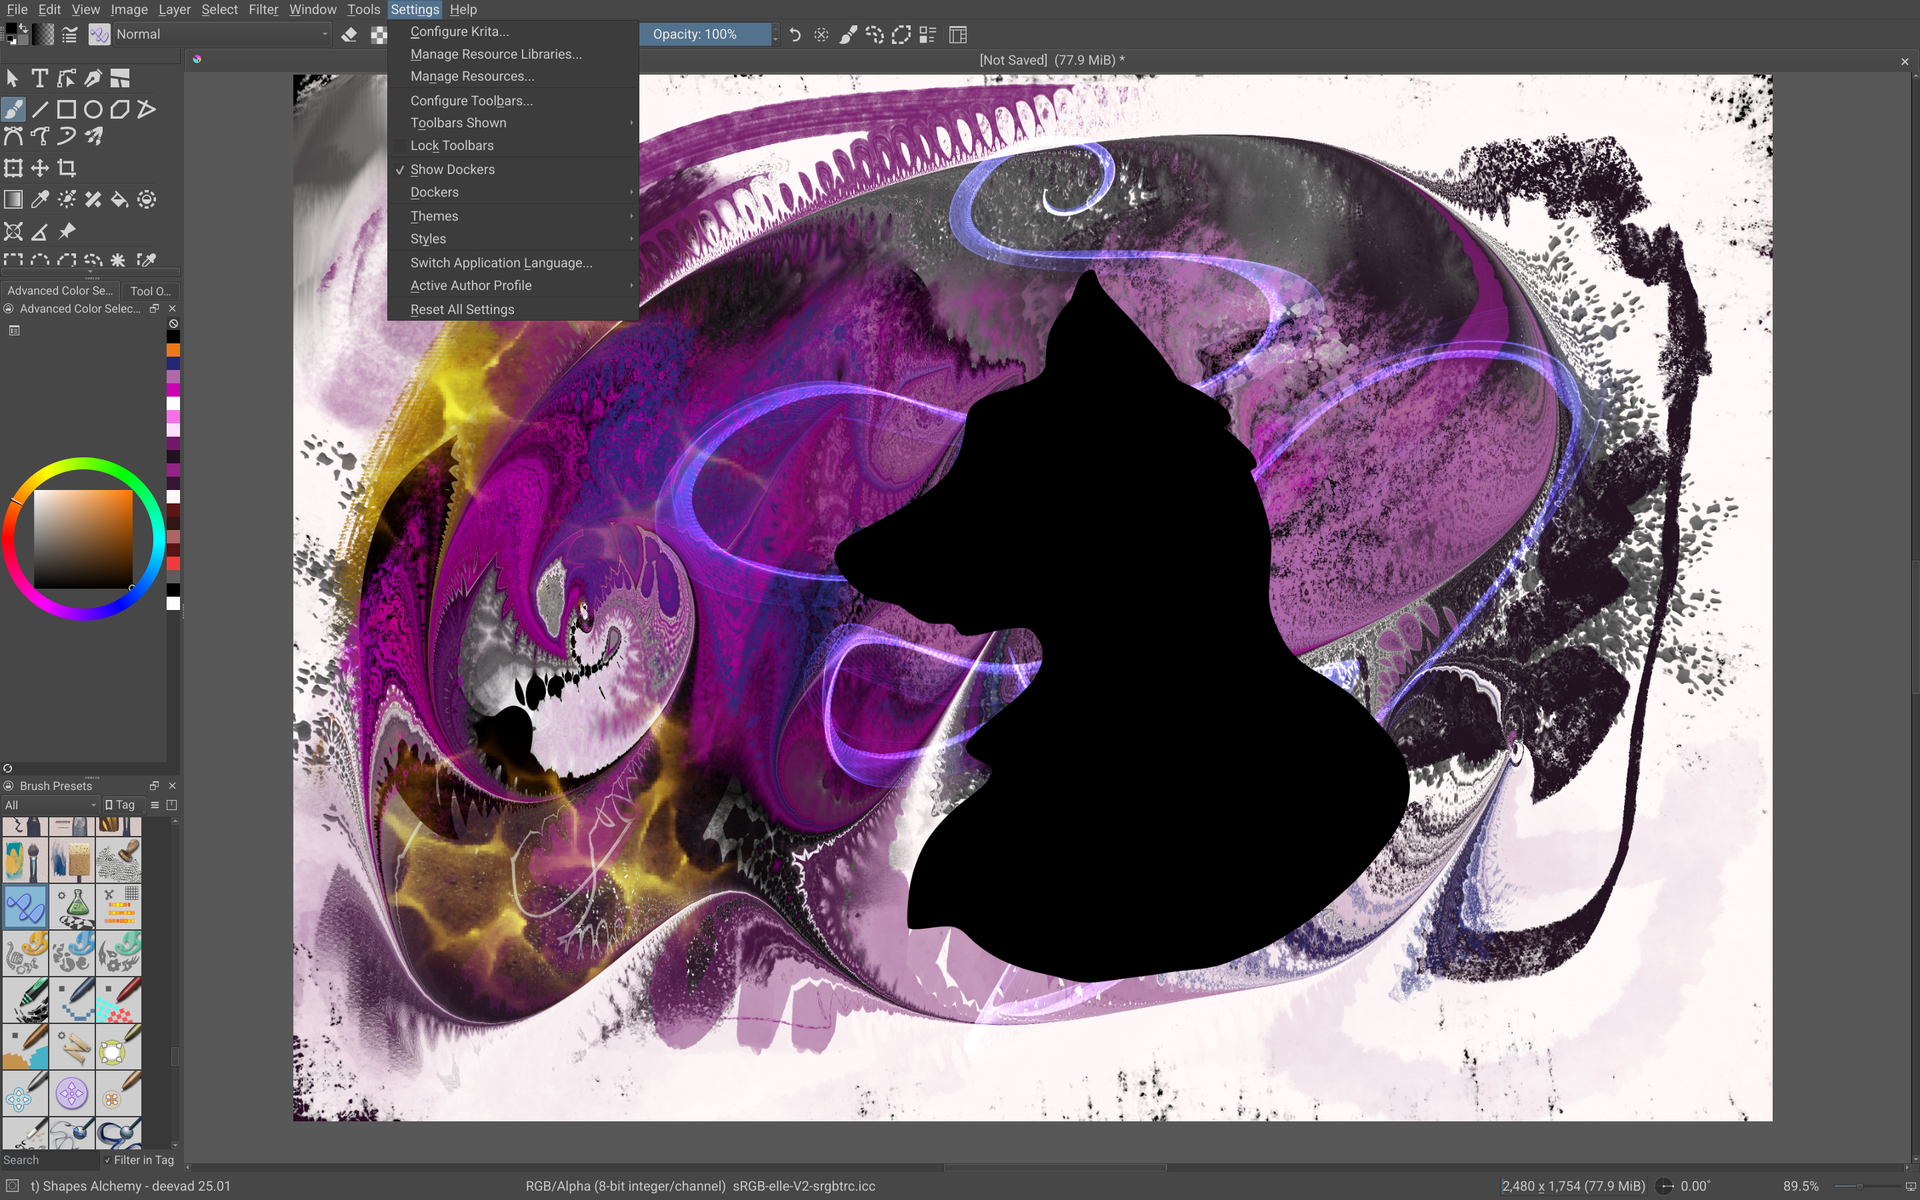This screenshot has width=1920, height=1200.
Task: Select the Multibrush tool
Action: pyautogui.click(x=93, y=136)
